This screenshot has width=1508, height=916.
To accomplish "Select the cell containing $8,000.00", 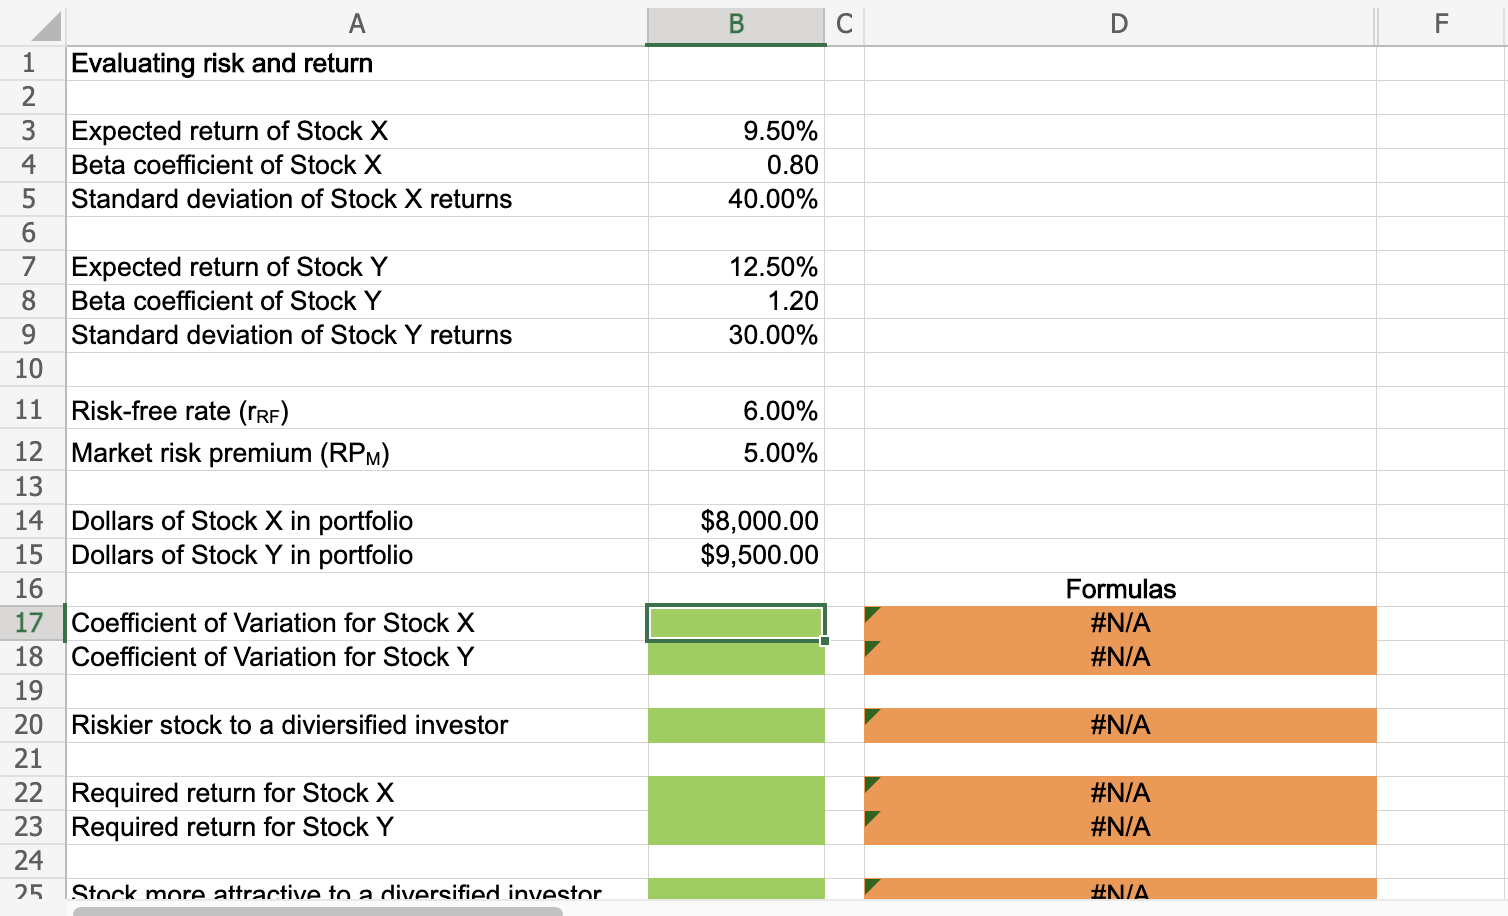I will point(736,520).
